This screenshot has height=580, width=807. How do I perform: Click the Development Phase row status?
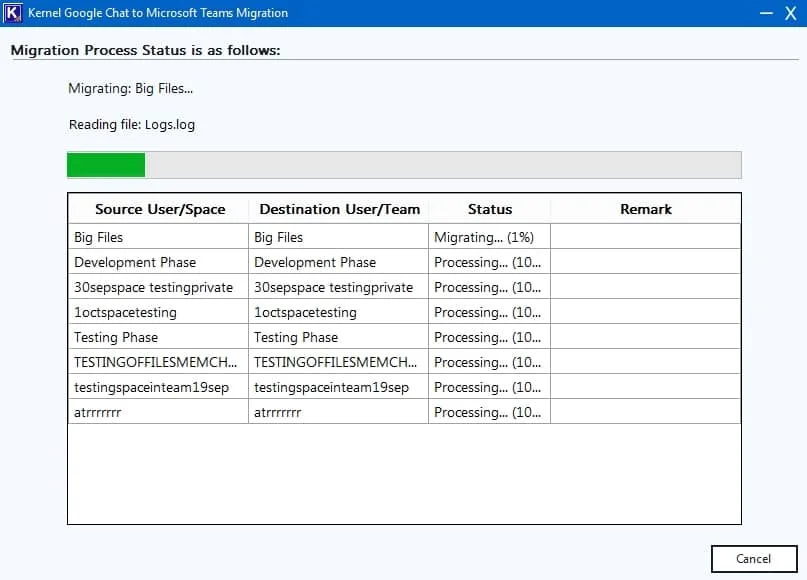(489, 262)
